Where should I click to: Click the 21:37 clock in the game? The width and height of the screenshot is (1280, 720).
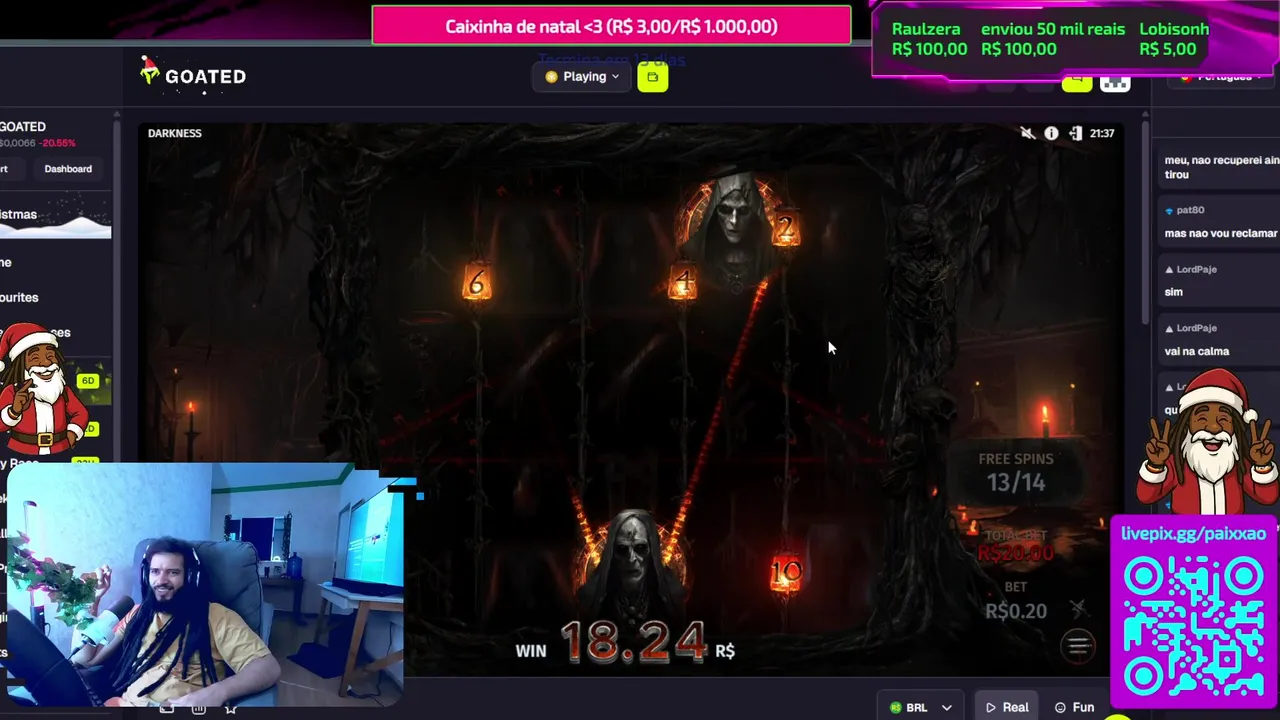point(1102,133)
